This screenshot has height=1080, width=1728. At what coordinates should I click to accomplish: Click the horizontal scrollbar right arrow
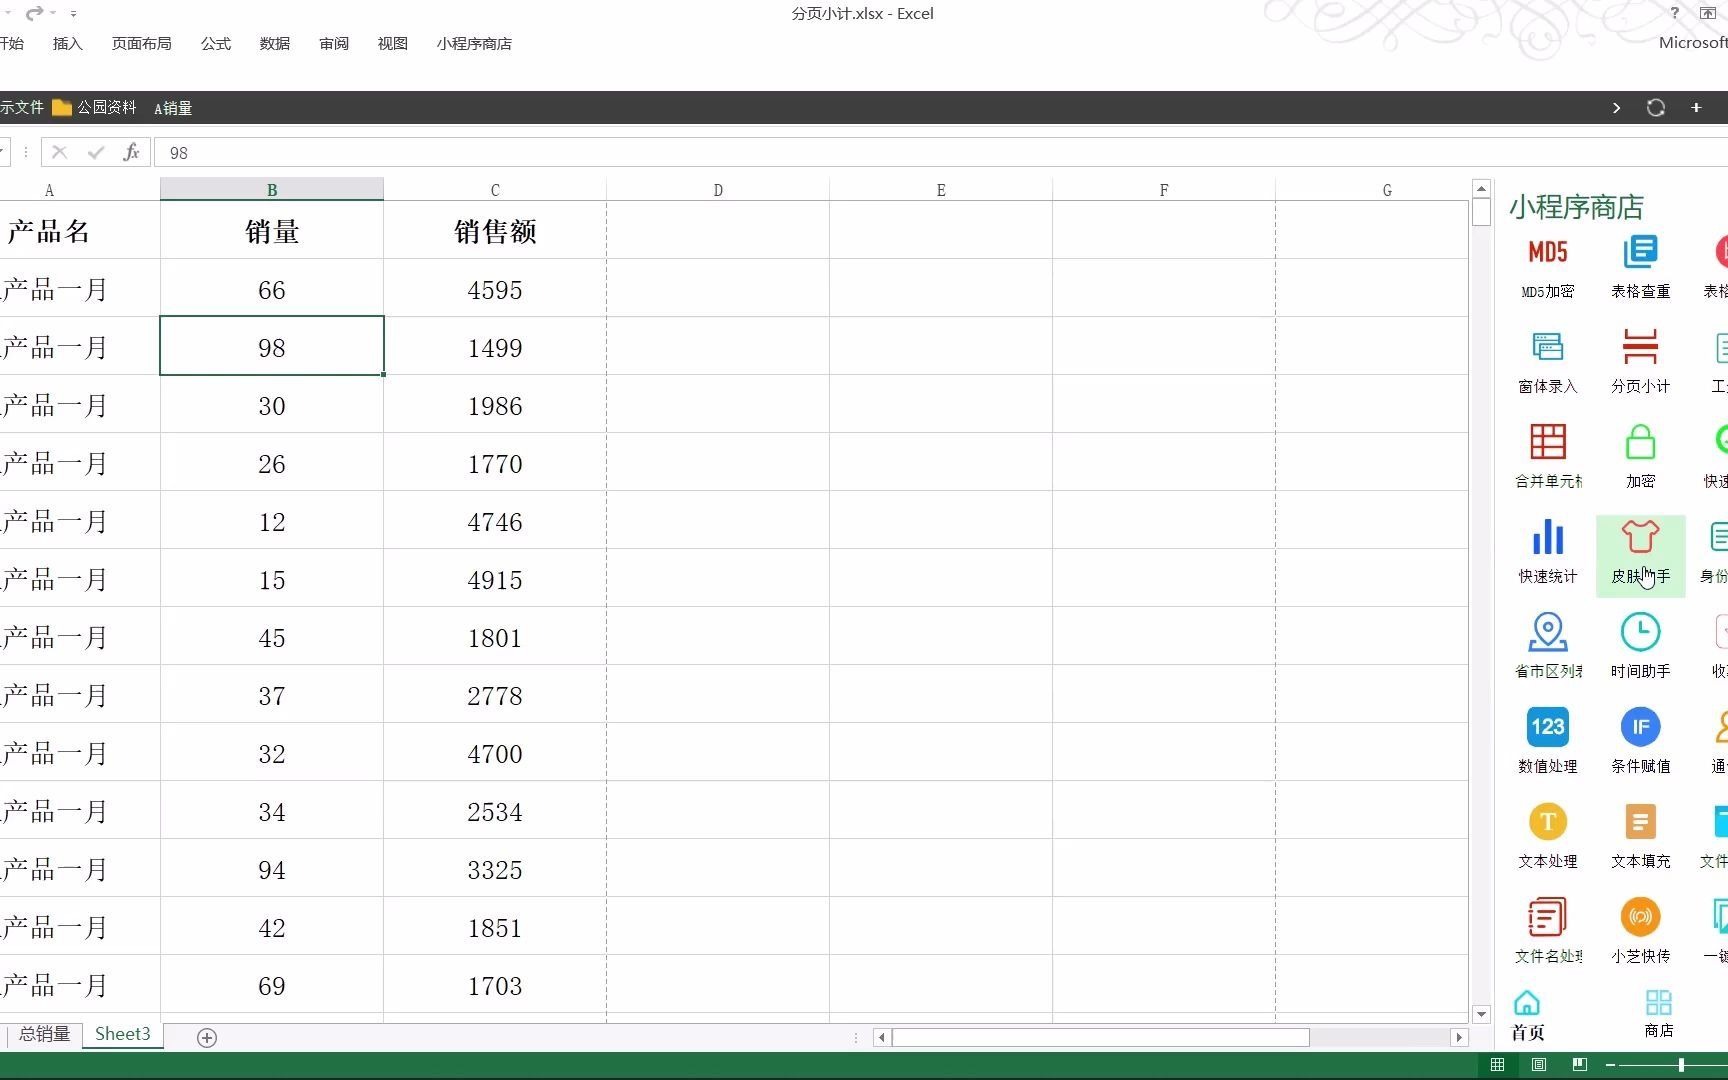pos(1459,1037)
